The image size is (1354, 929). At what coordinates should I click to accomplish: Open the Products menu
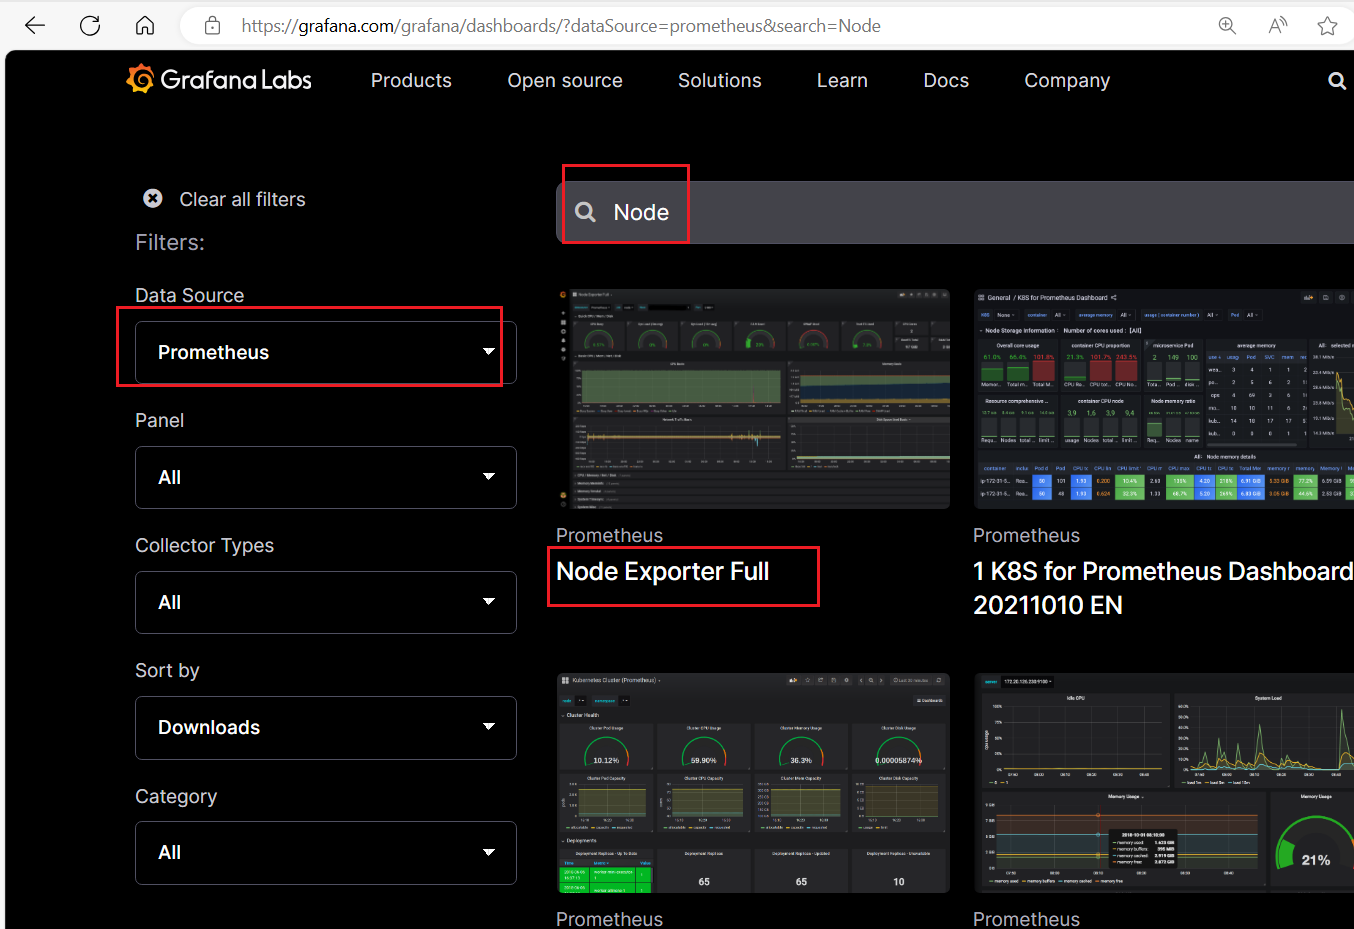(411, 81)
